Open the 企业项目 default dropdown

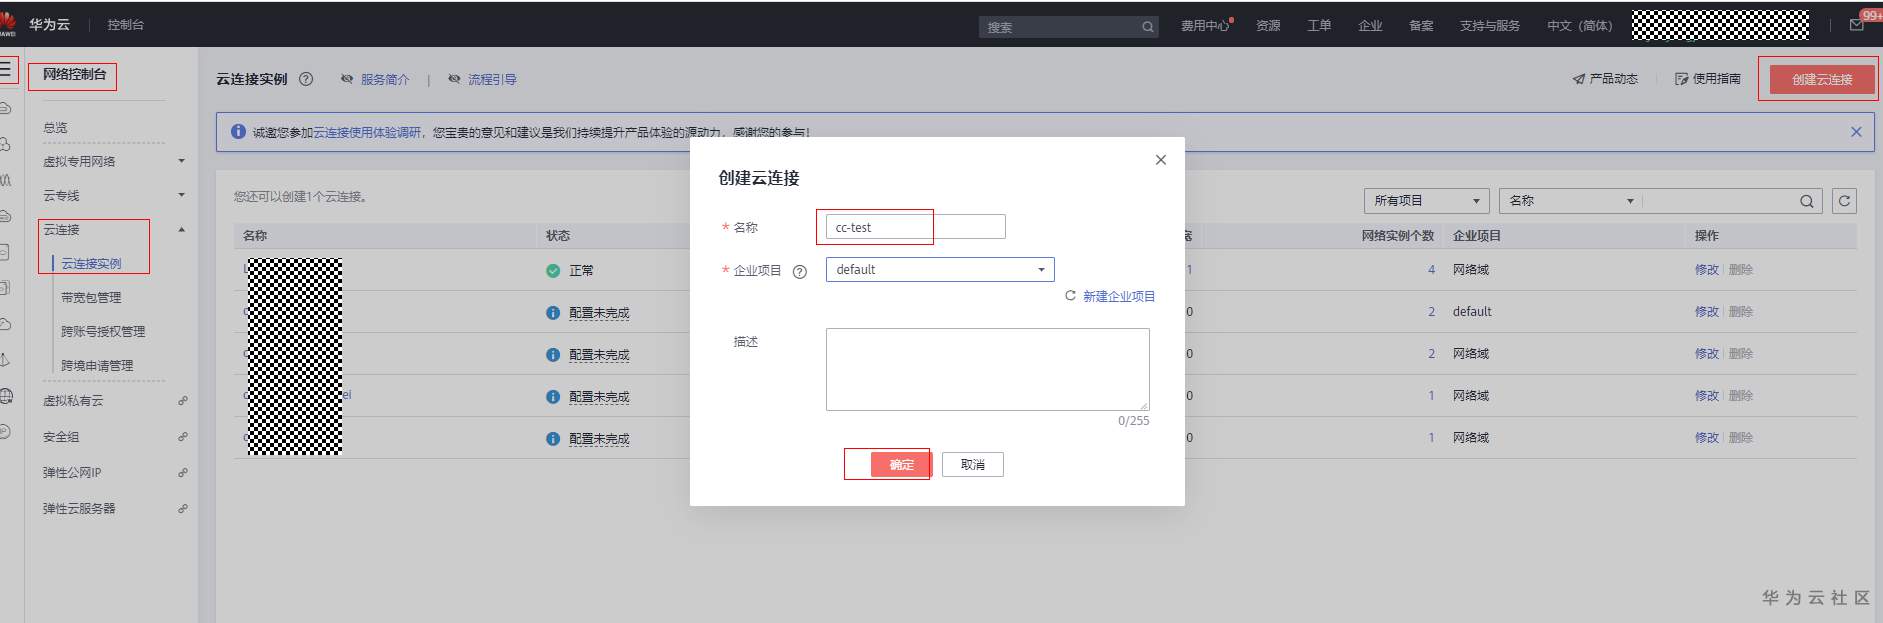pos(940,270)
